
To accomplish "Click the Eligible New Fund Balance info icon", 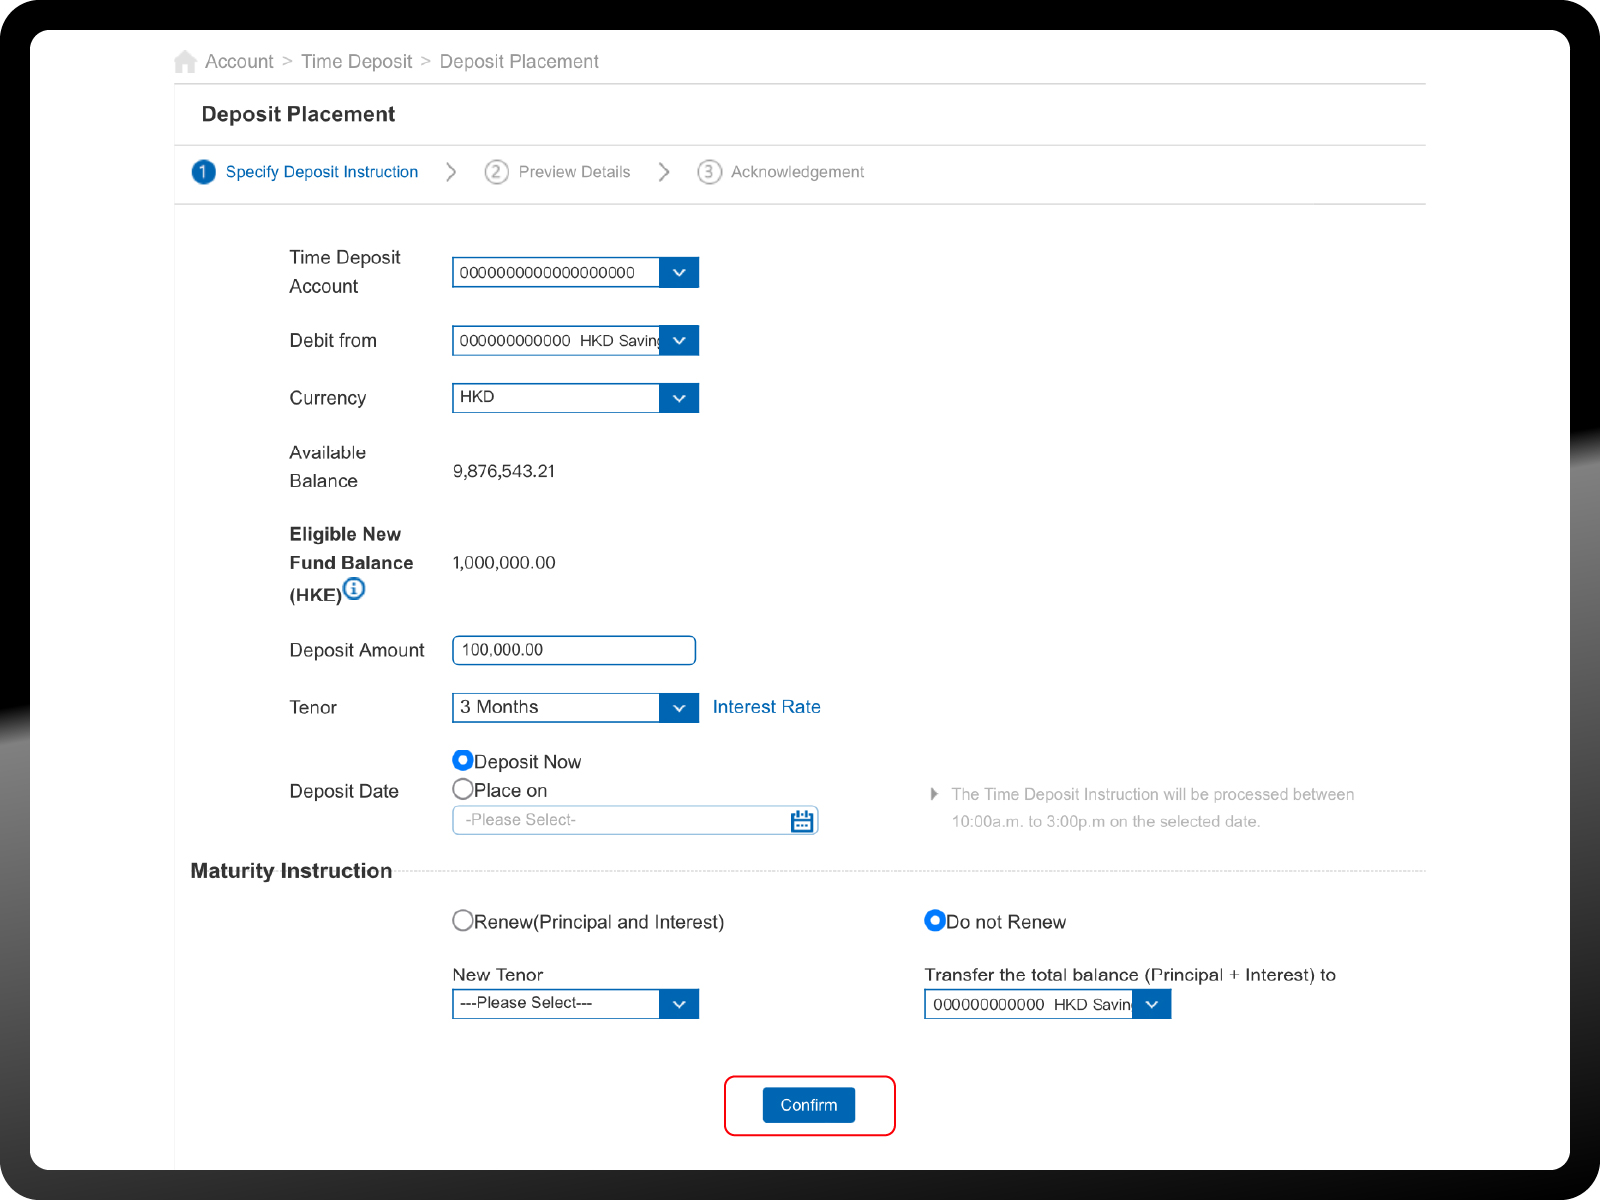I will (354, 589).
